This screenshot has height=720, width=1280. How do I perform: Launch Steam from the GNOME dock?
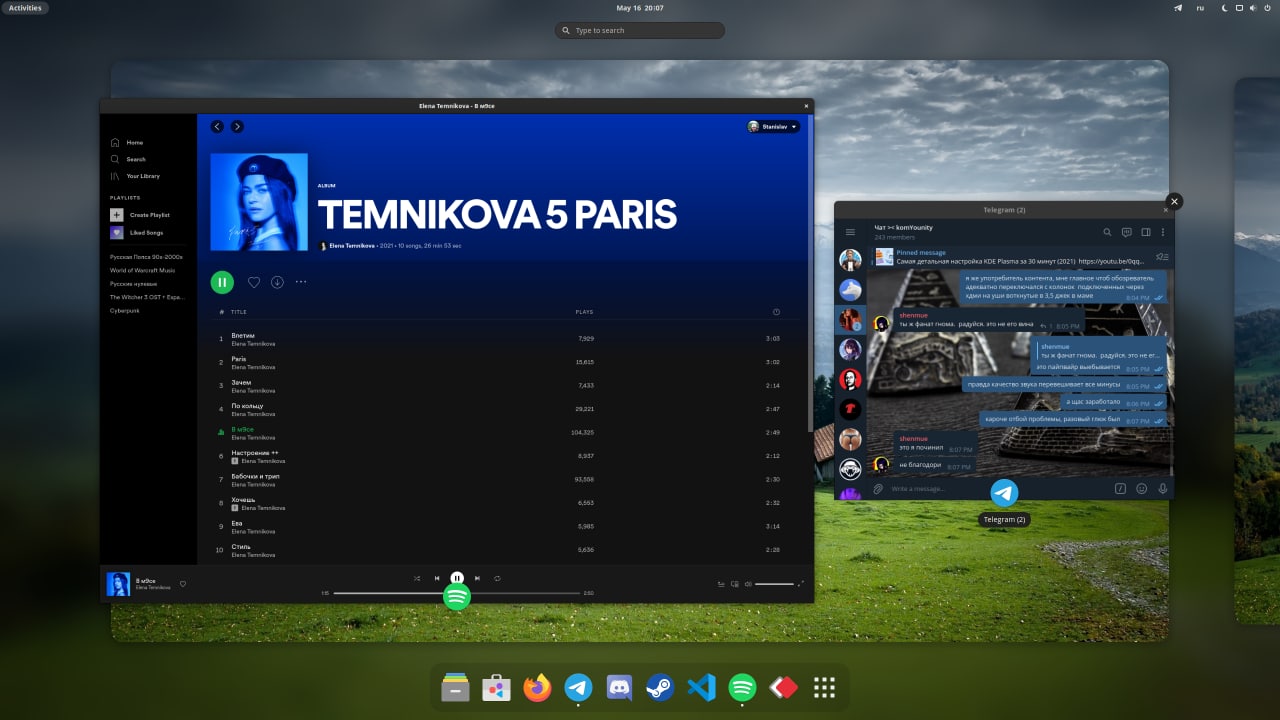[x=660, y=687]
